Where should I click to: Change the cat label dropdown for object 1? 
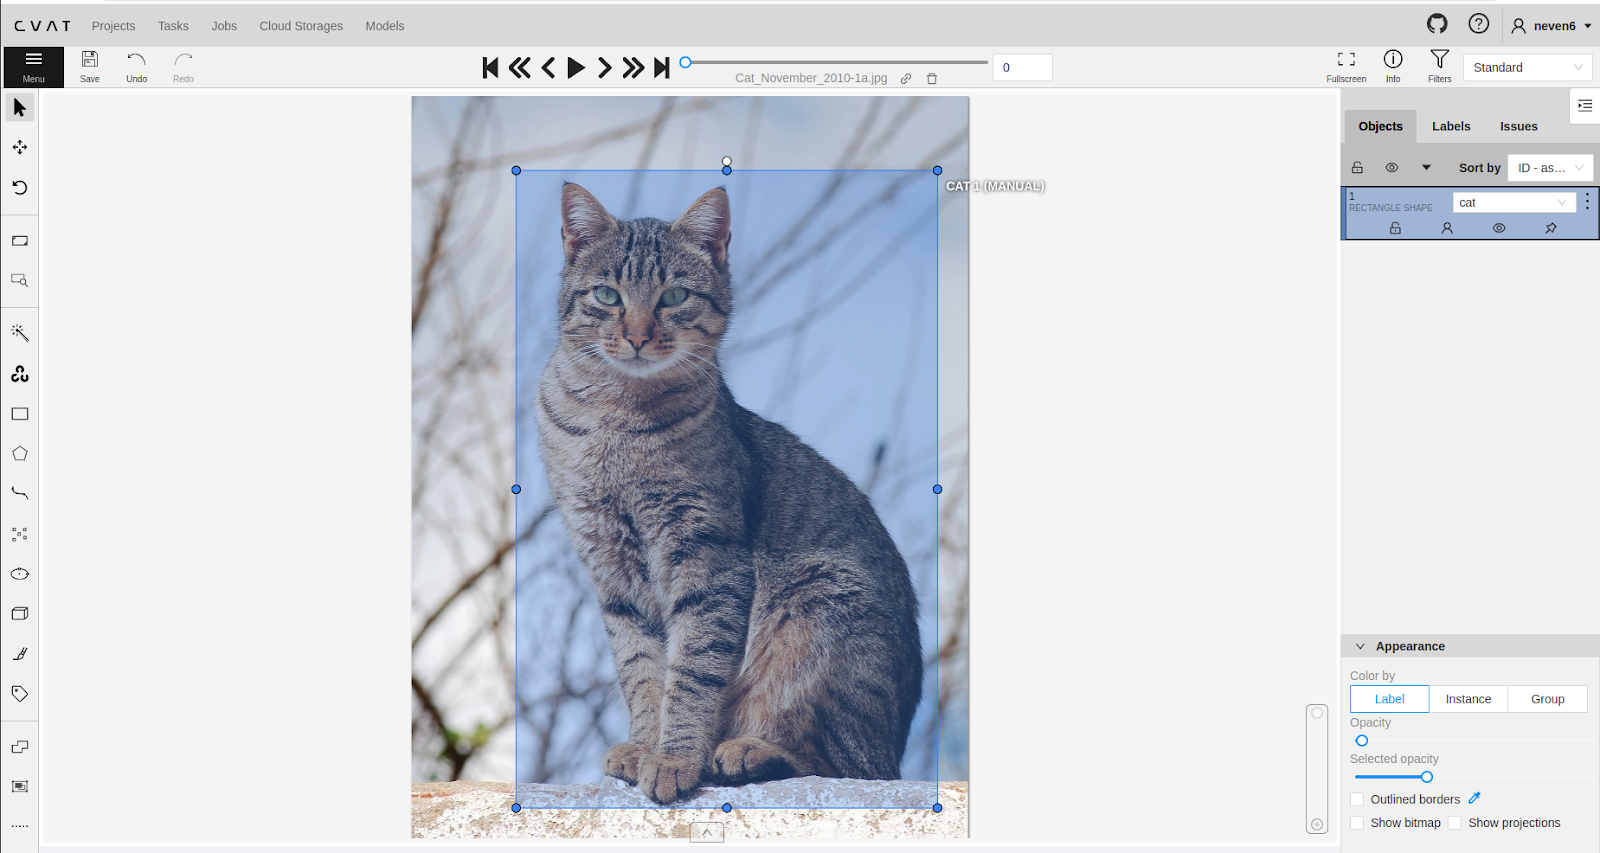pyautogui.click(x=1514, y=202)
